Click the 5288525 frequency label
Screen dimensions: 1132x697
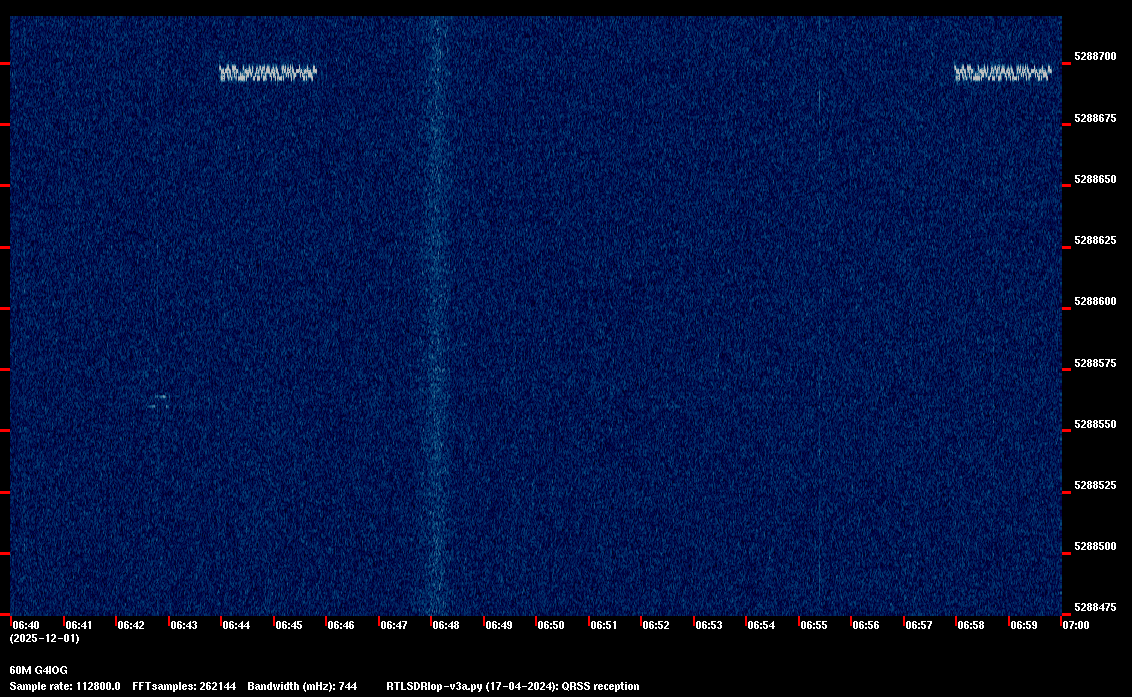(x=1095, y=485)
